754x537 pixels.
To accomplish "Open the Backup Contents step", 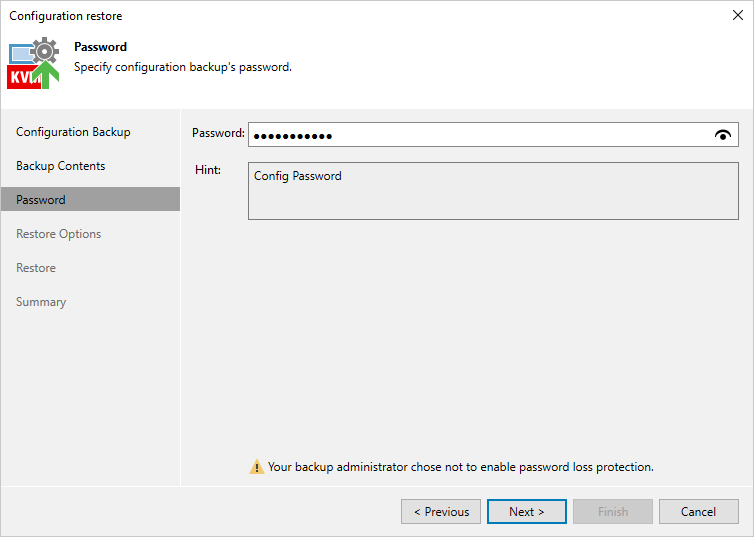I will tap(60, 166).
